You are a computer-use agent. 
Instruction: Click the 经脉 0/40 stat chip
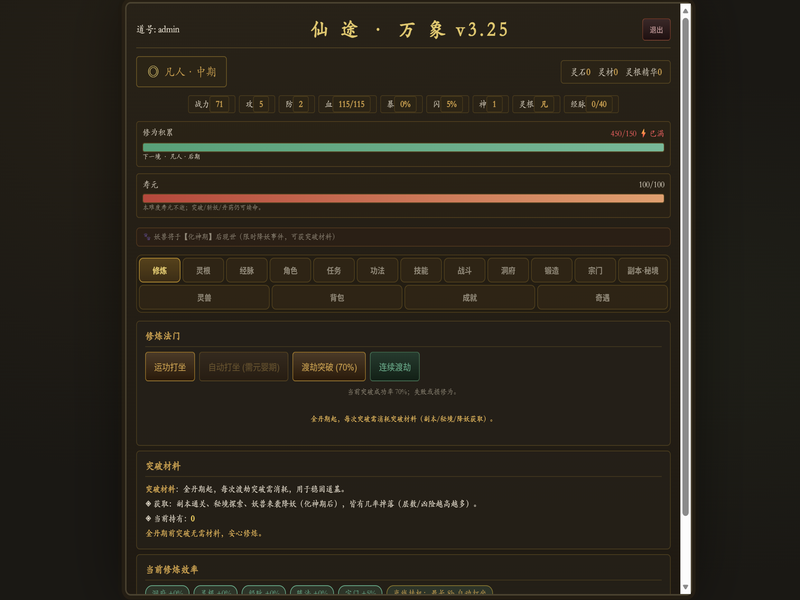(x=591, y=104)
